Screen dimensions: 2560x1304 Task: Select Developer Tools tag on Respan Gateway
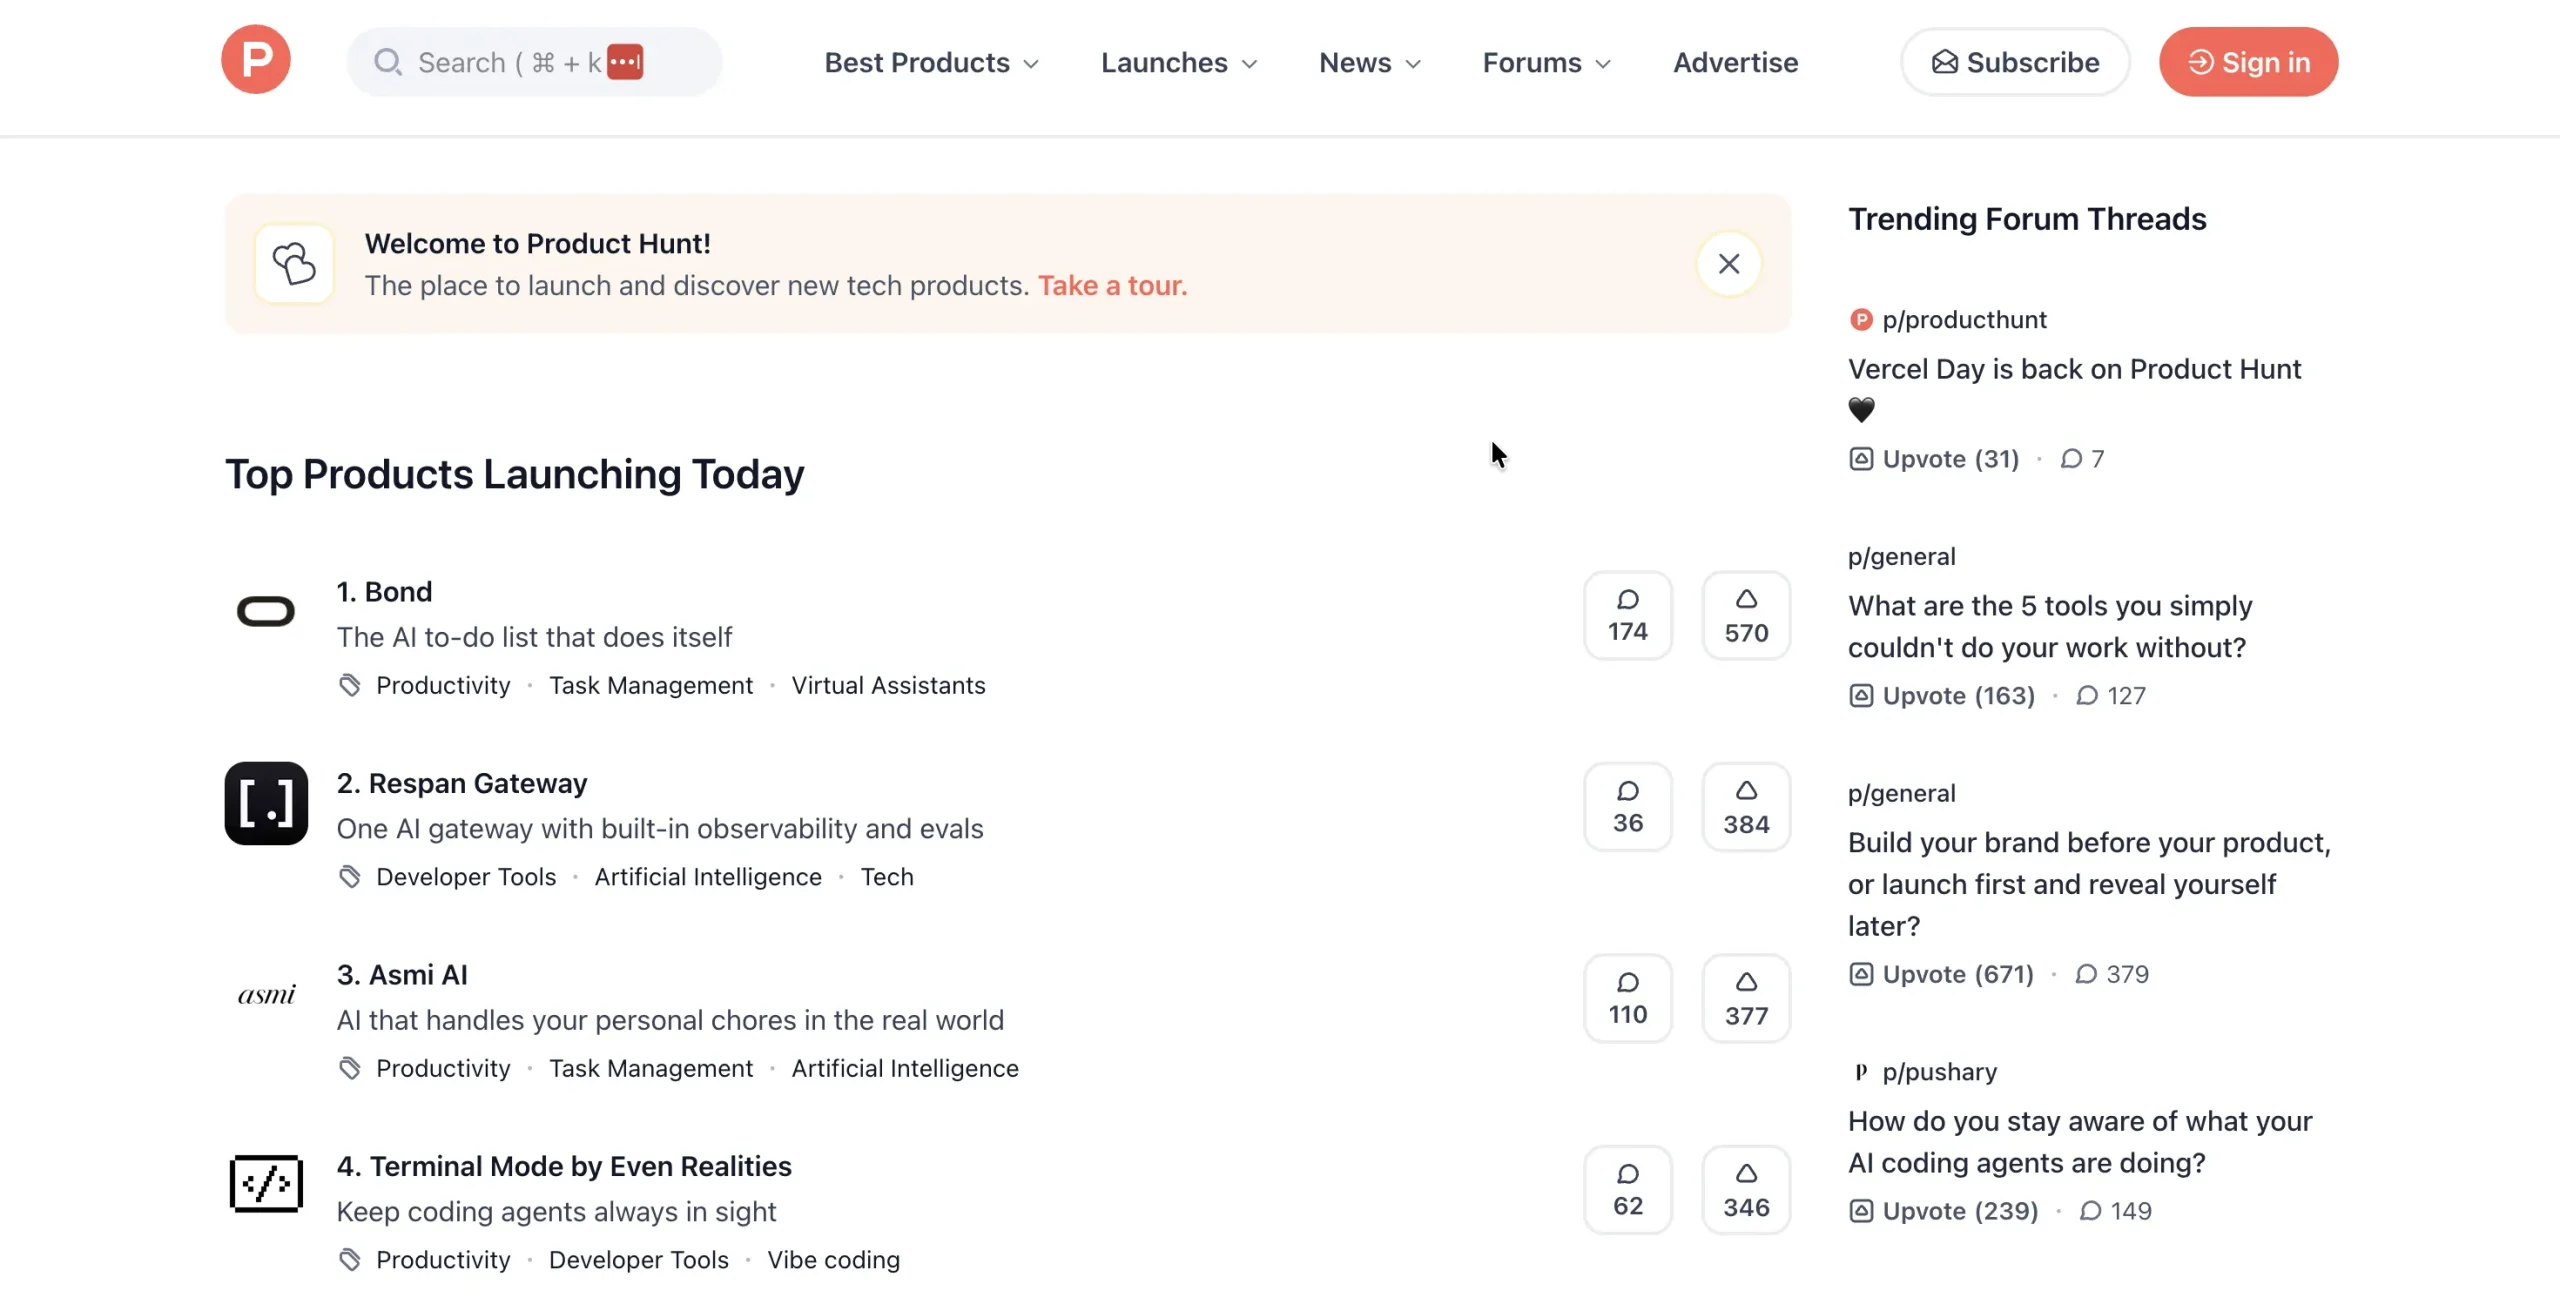point(466,877)
